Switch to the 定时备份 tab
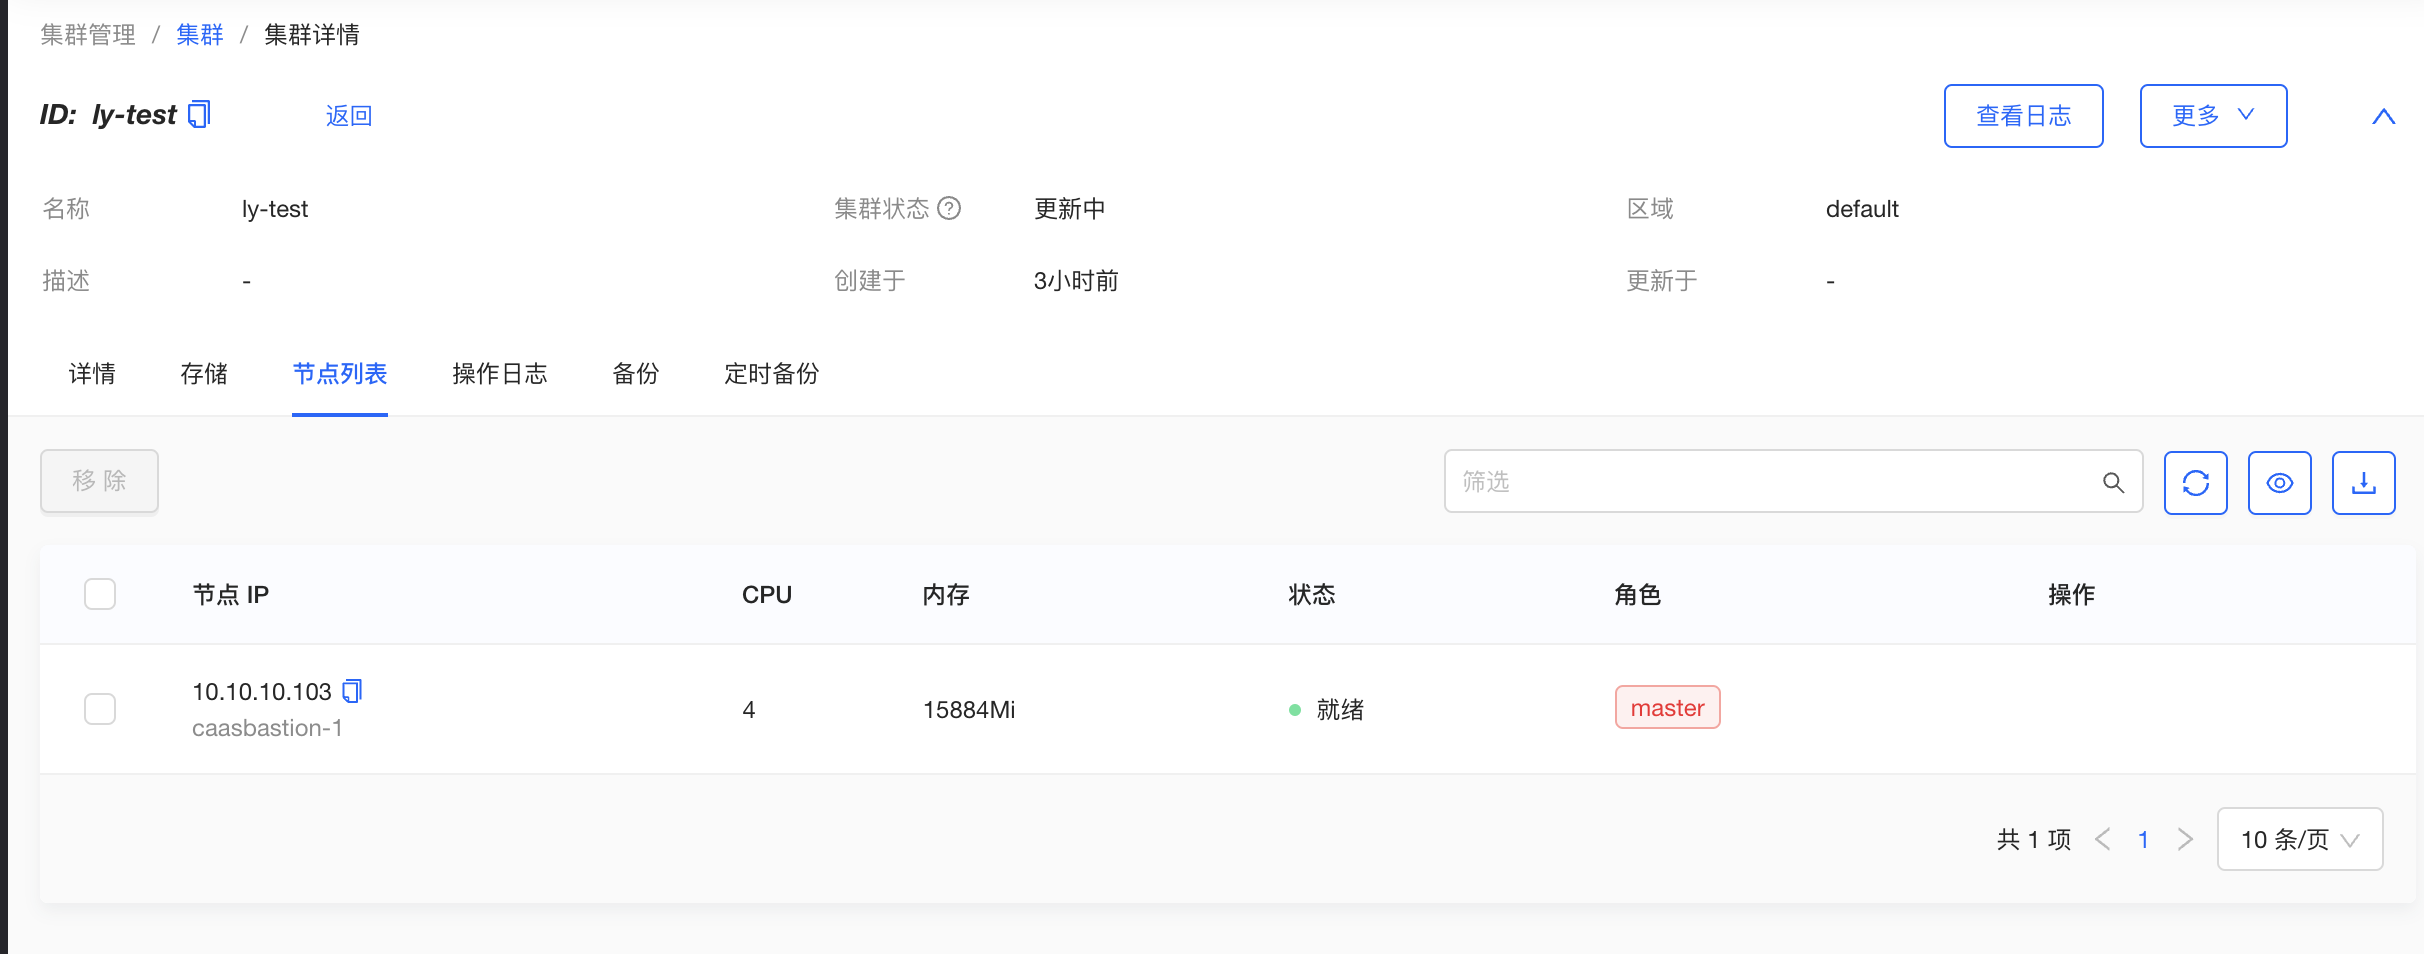 771,374
